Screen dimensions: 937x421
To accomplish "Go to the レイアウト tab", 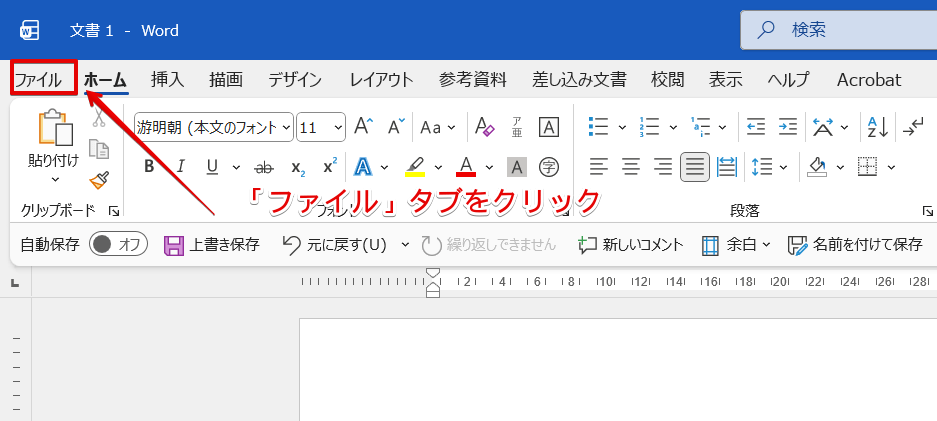I will tap(381, 79).
